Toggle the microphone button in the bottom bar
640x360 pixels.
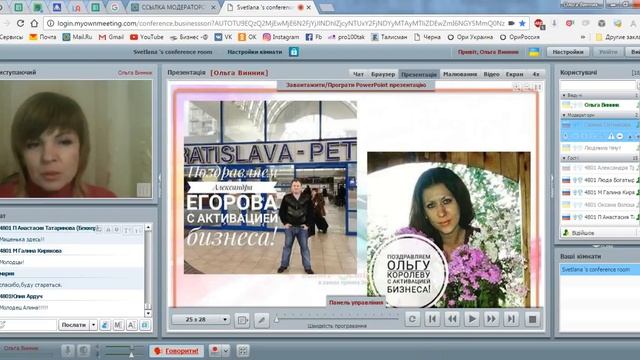click(x=68, y=351)
